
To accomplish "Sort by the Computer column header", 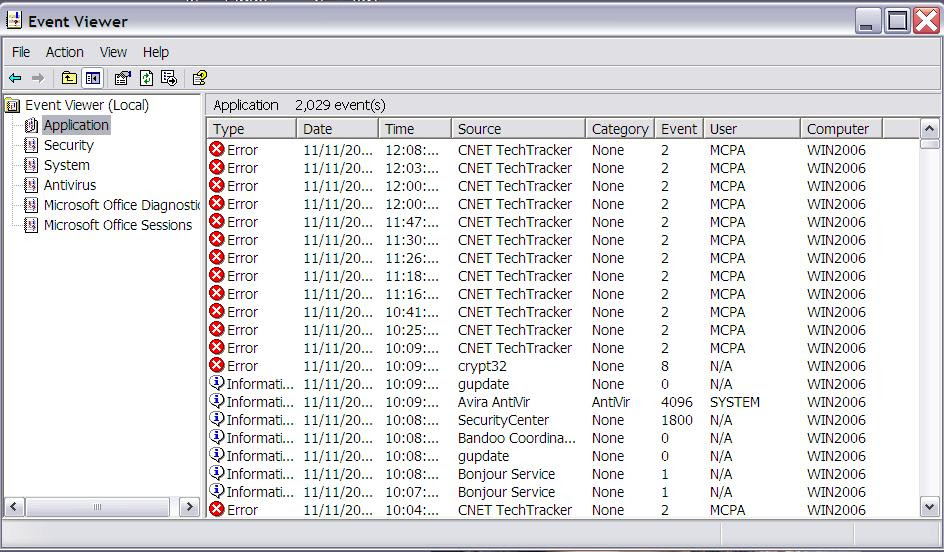I will click(842, 129).
